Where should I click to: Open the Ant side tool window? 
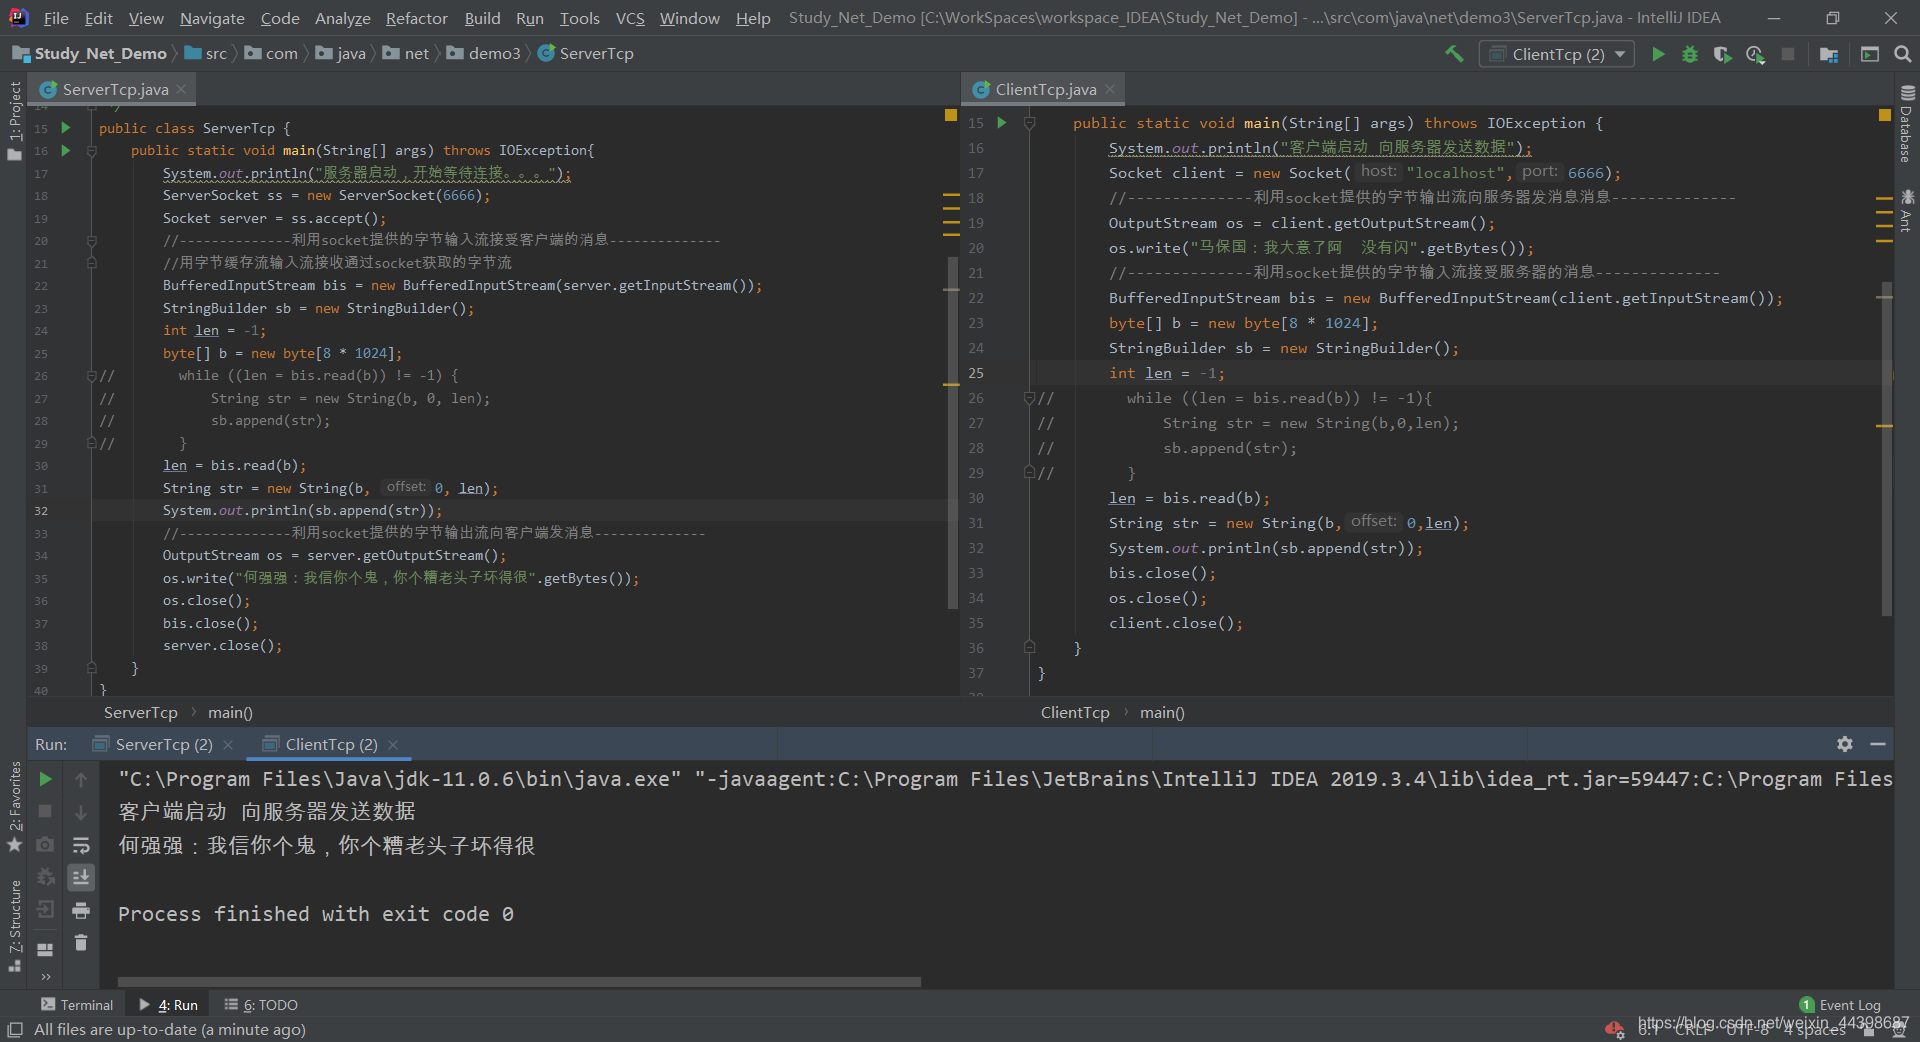pos(1907,211)
